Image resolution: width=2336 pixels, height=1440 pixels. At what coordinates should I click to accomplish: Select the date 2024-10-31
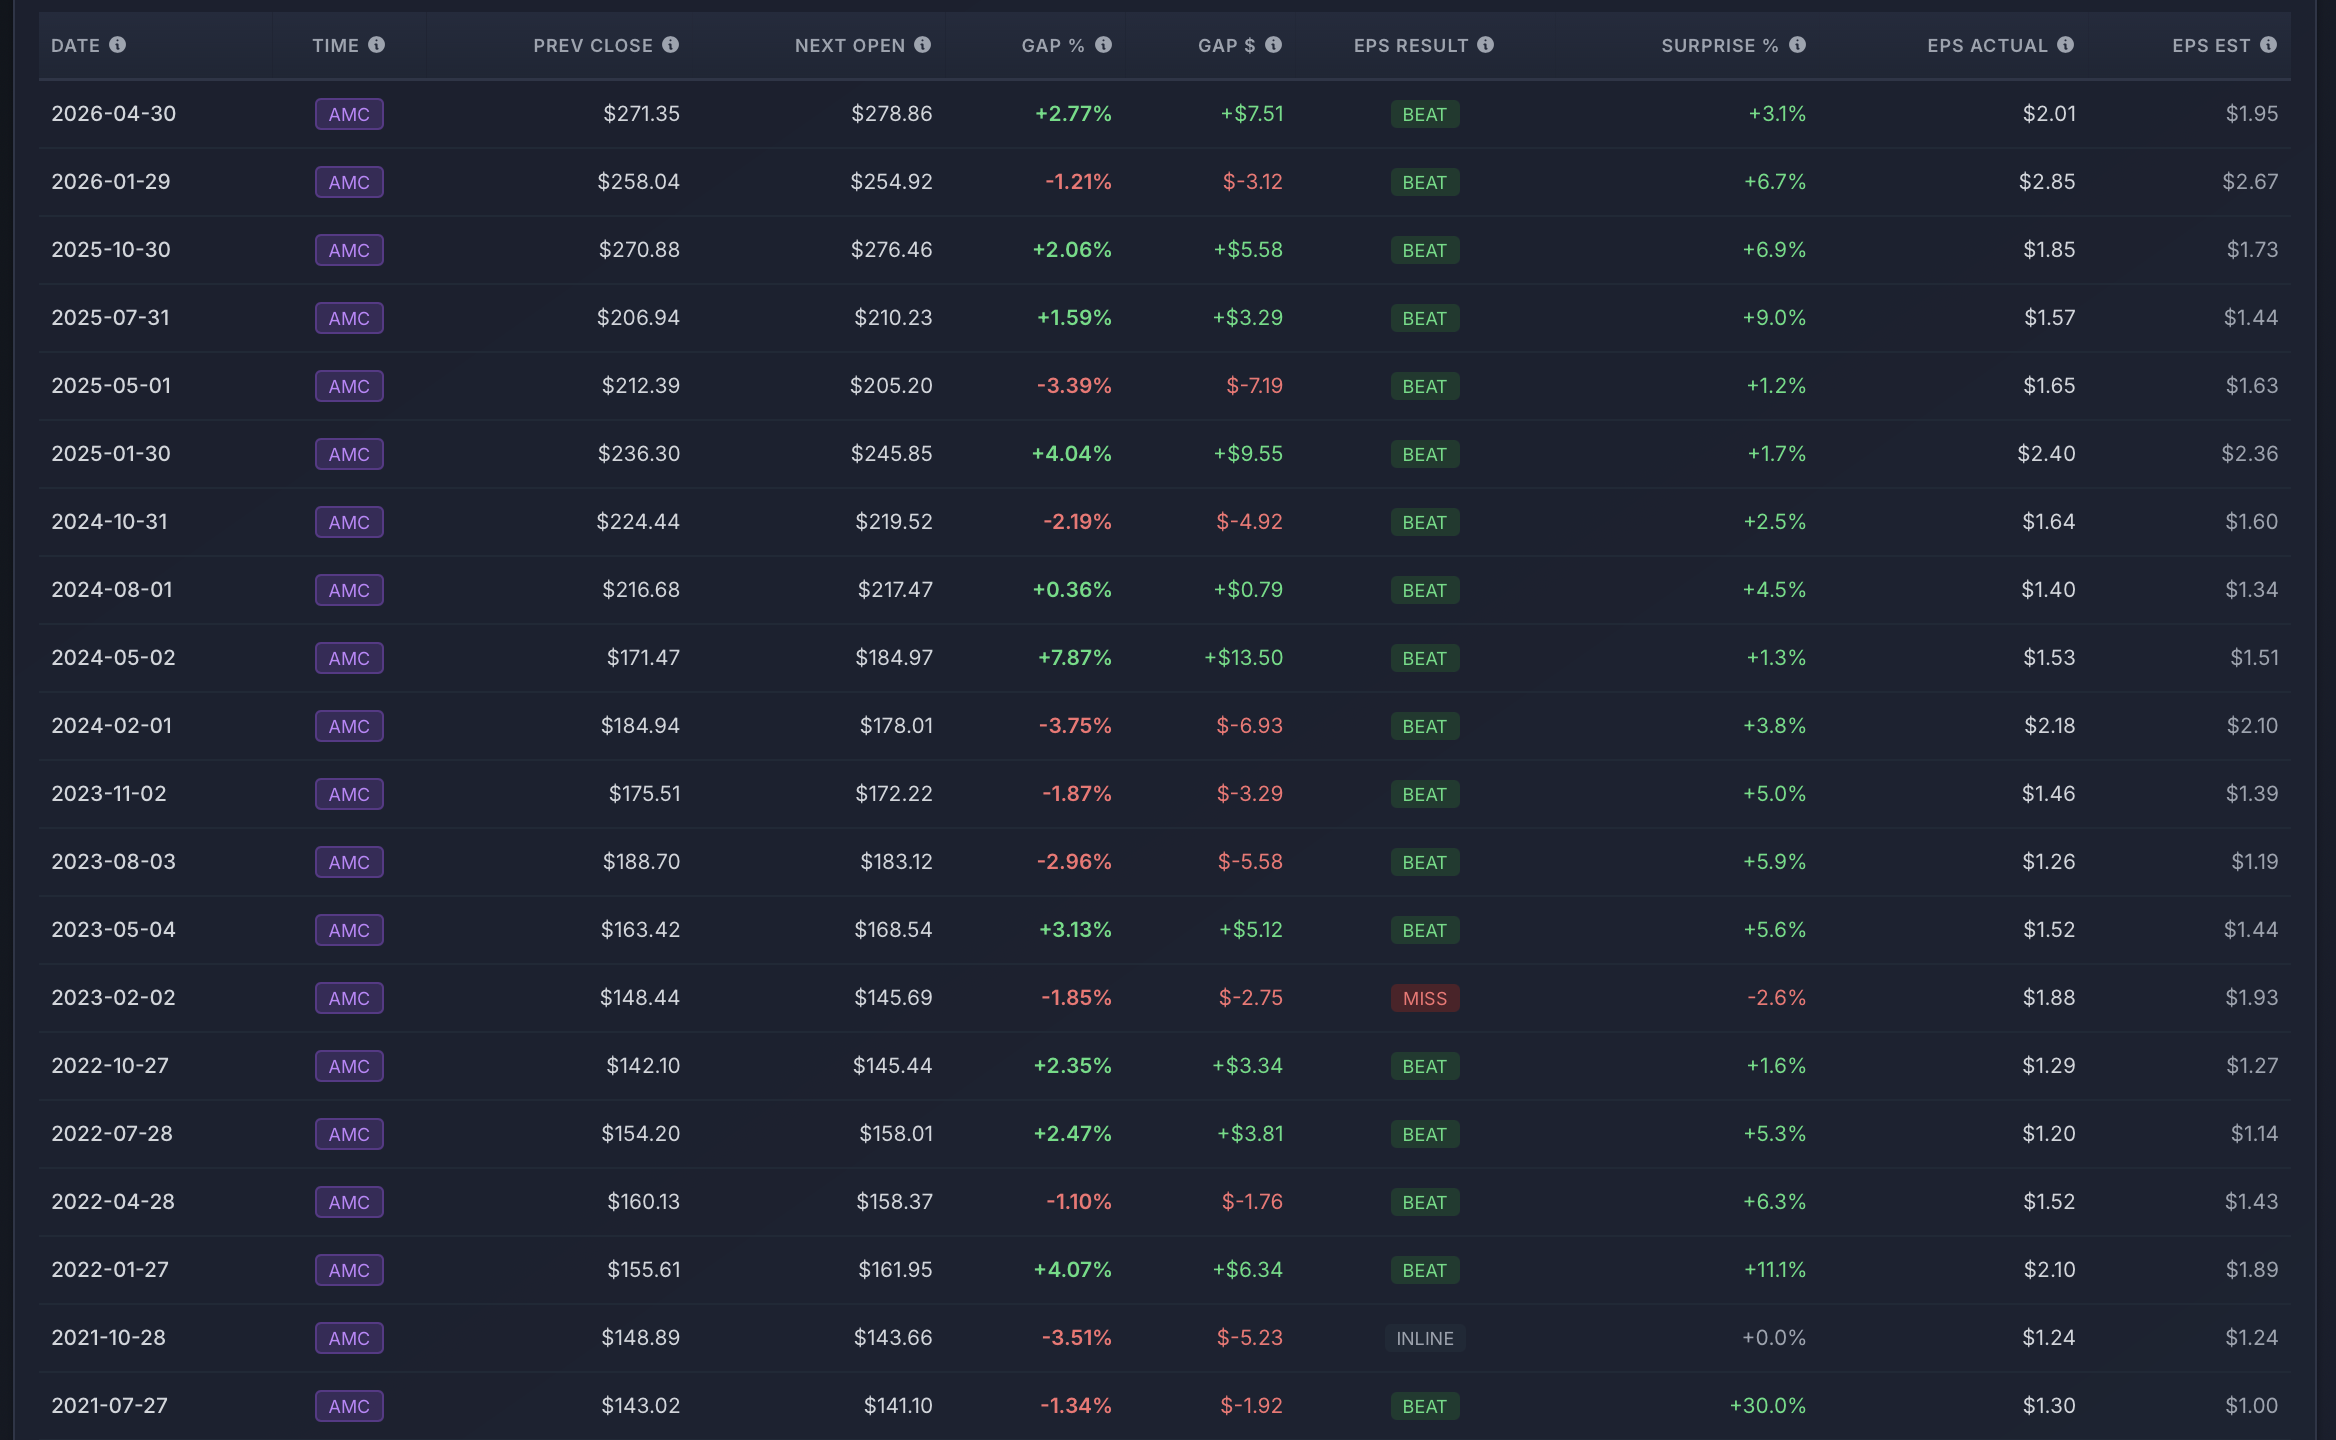110,522
